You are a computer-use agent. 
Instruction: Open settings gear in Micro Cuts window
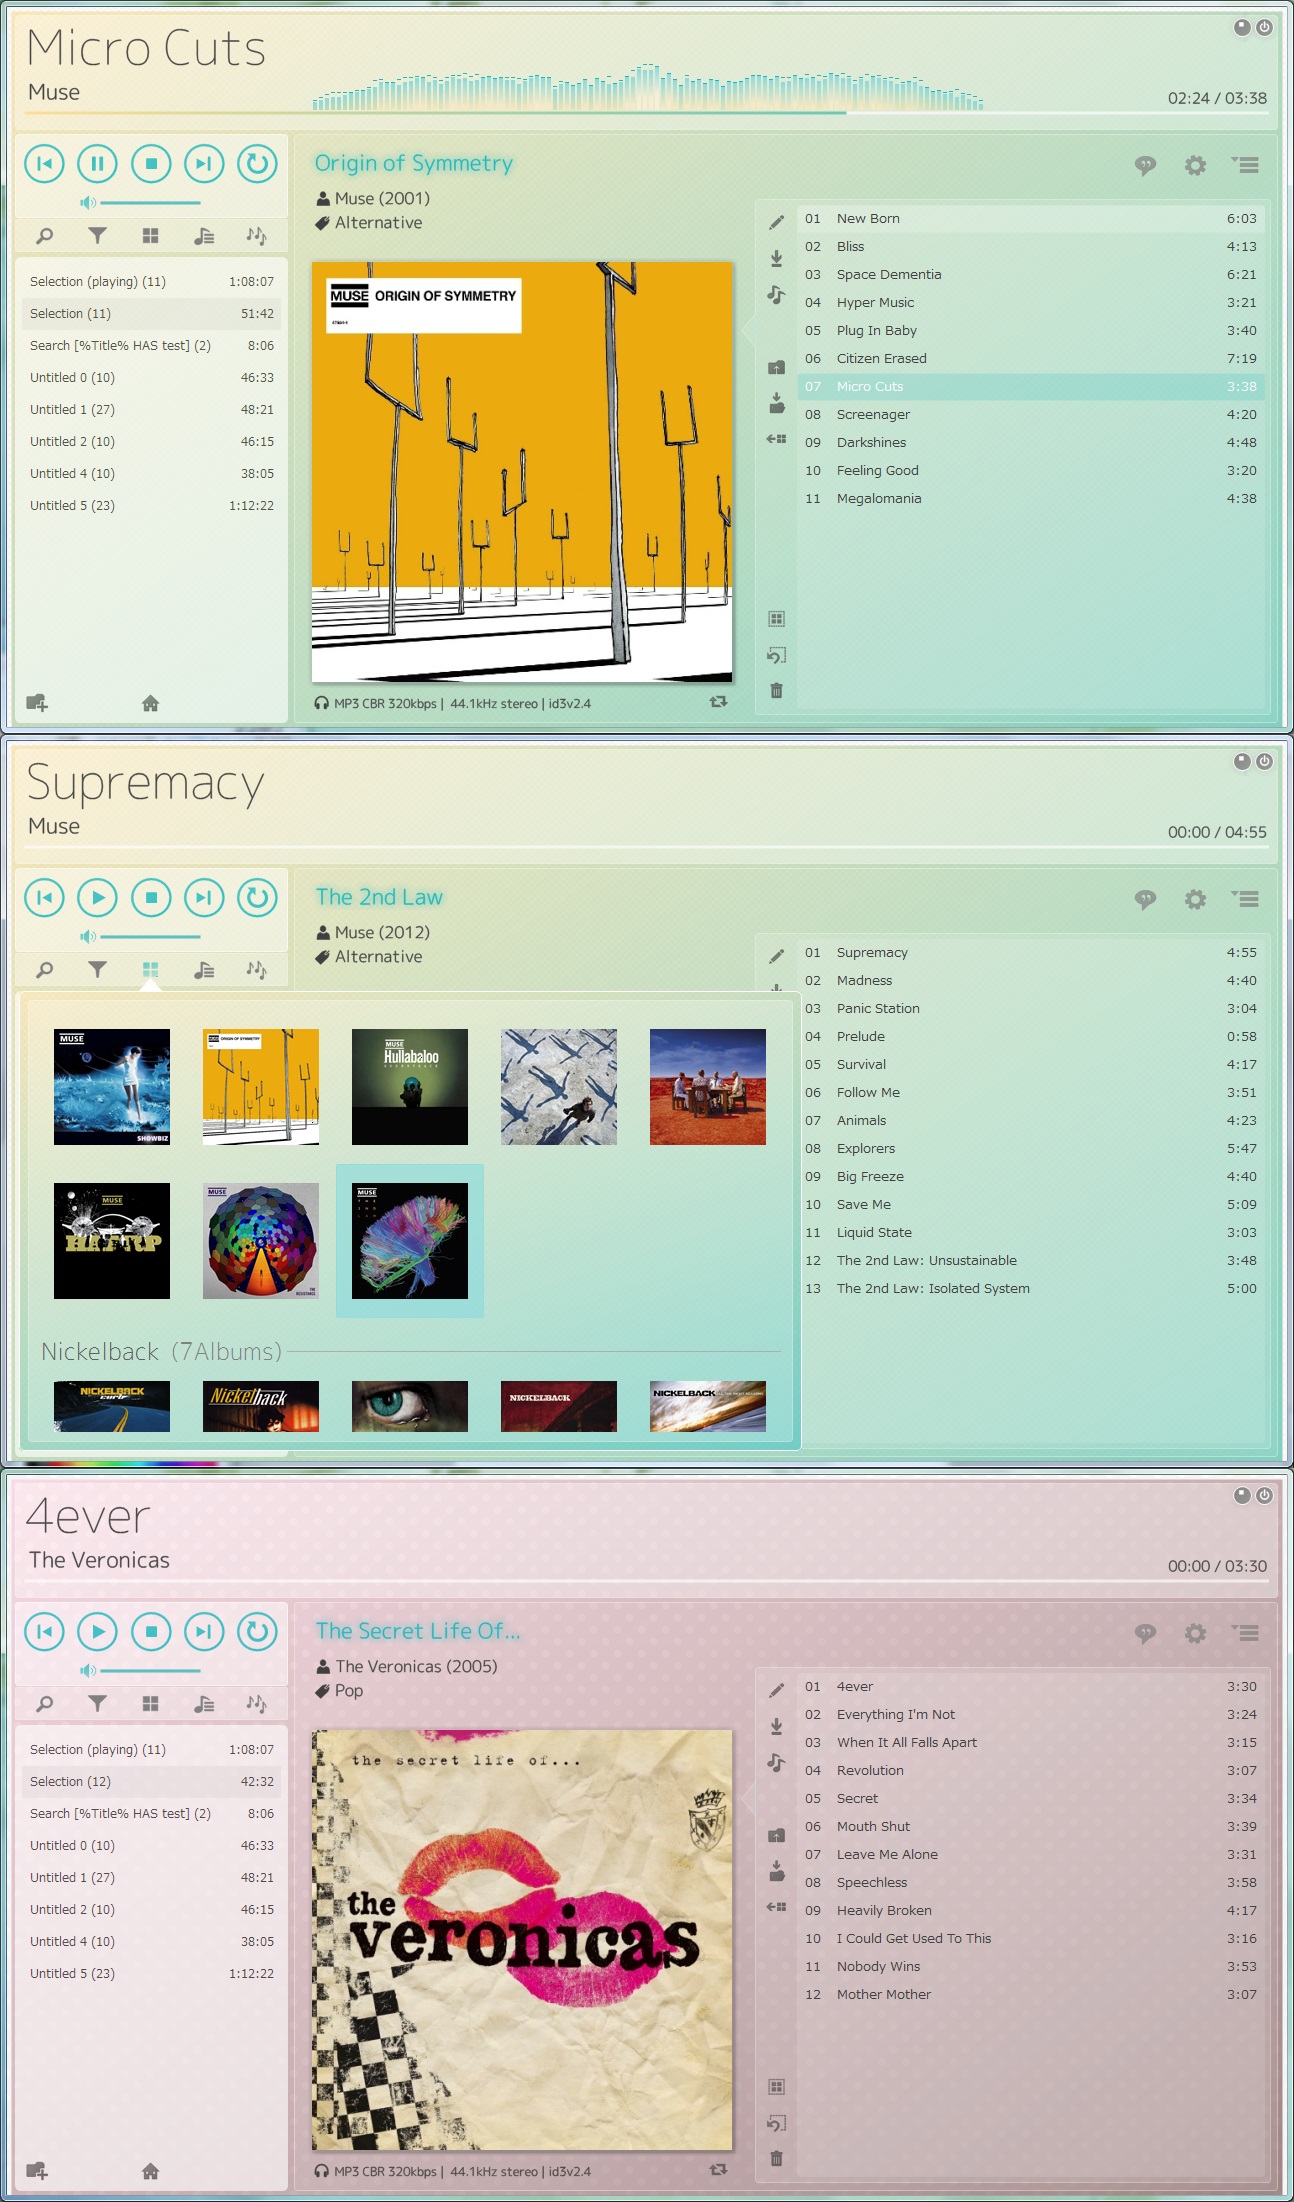pos(1195,165)
